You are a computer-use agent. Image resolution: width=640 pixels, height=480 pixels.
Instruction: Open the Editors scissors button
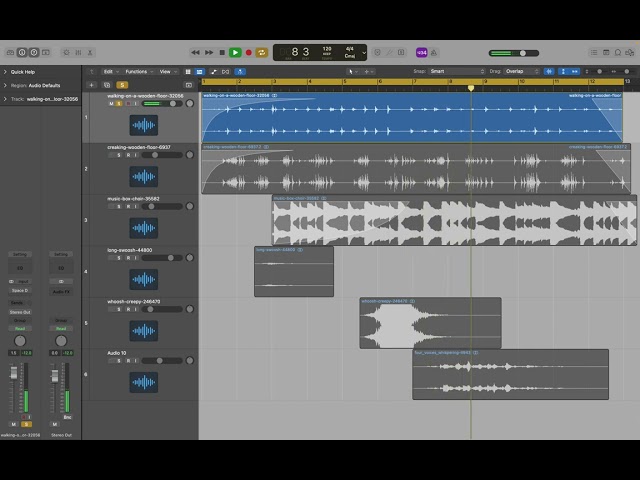(x=90, y=52)
